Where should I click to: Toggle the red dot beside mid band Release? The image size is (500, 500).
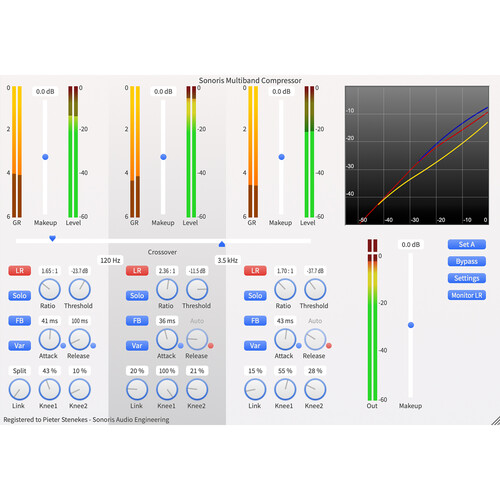[211, 346]
